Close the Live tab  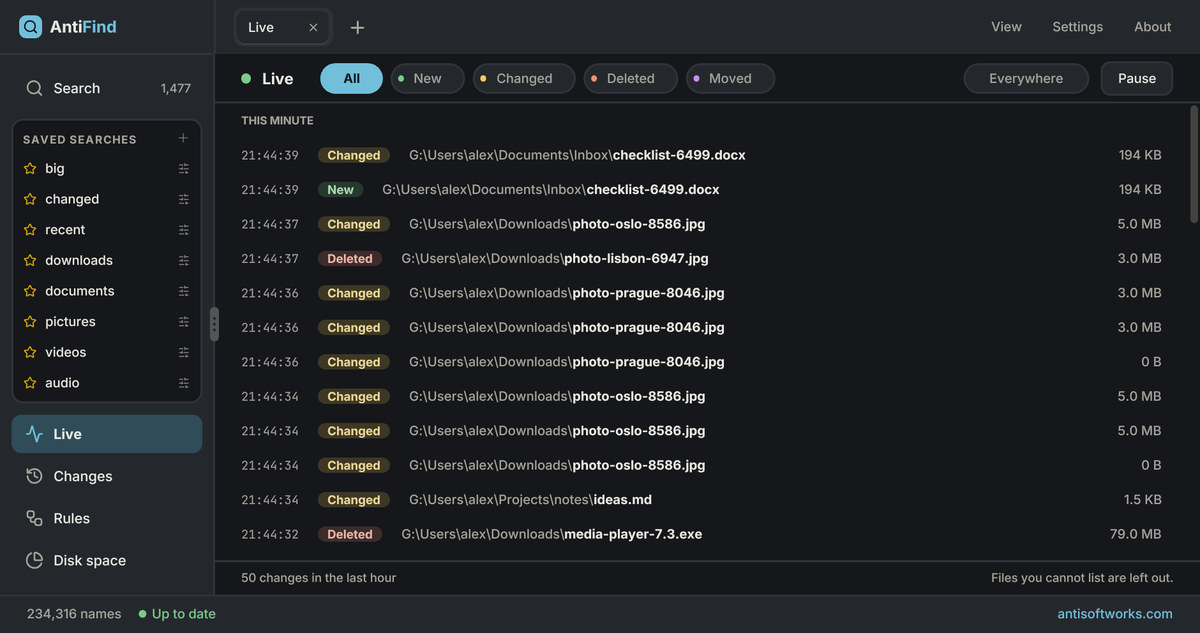[313, 27]
